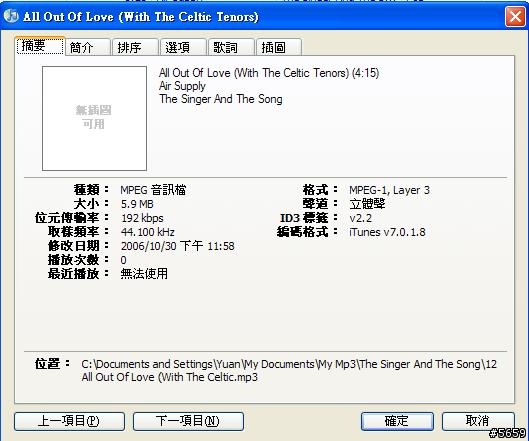529x441 pixels.
Task: Click the bit rate value 192 kbps
Action: 142,218
